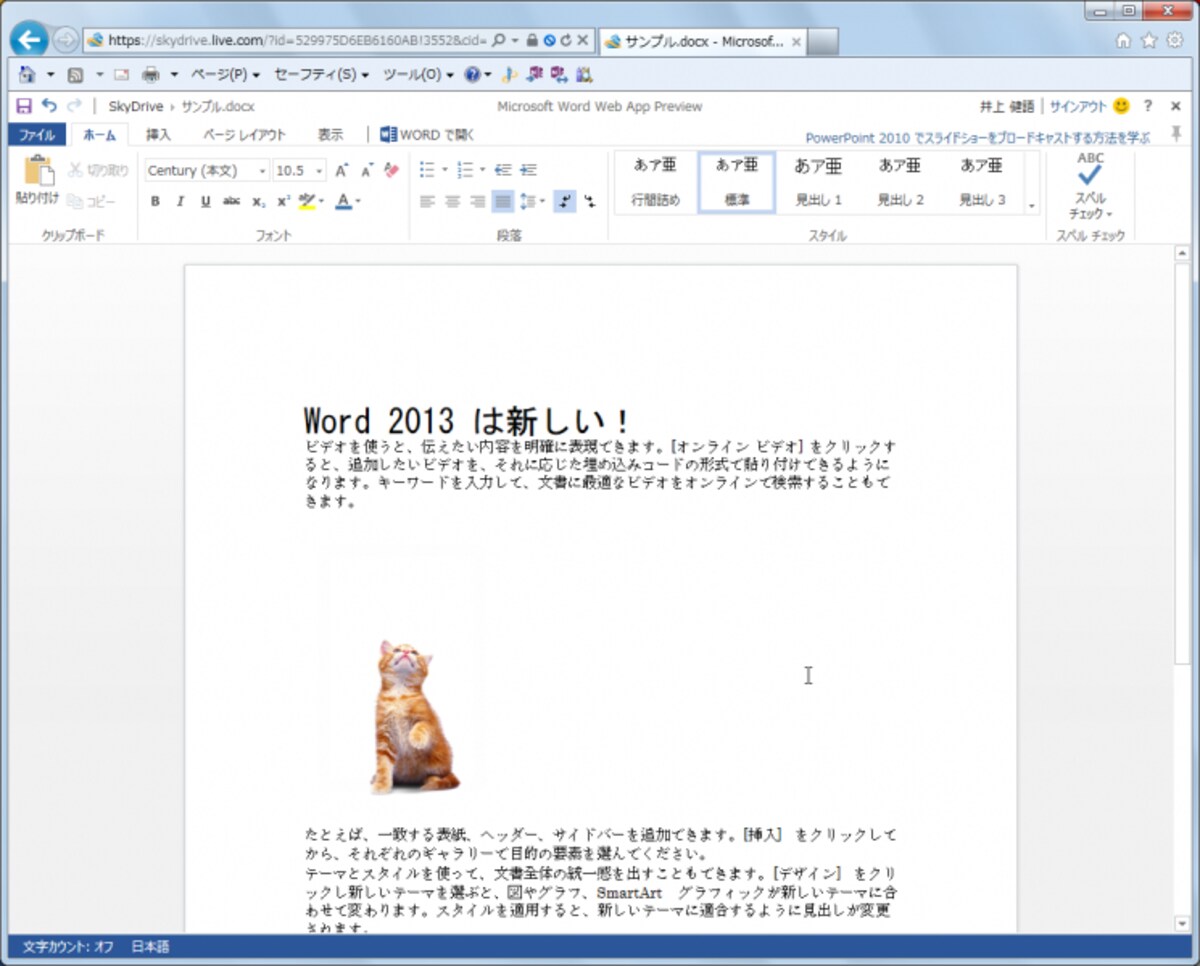The height and width of the screenshot is (966, 1200).
Task: Justify the paragraph text
Action: click(x=503, y=201)
